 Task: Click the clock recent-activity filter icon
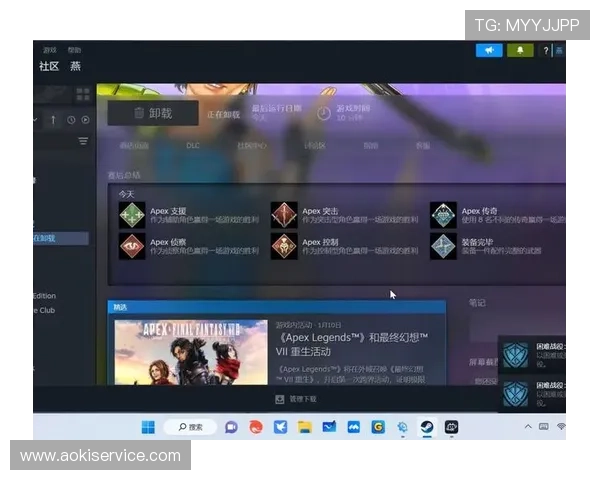tap(71, 120)
